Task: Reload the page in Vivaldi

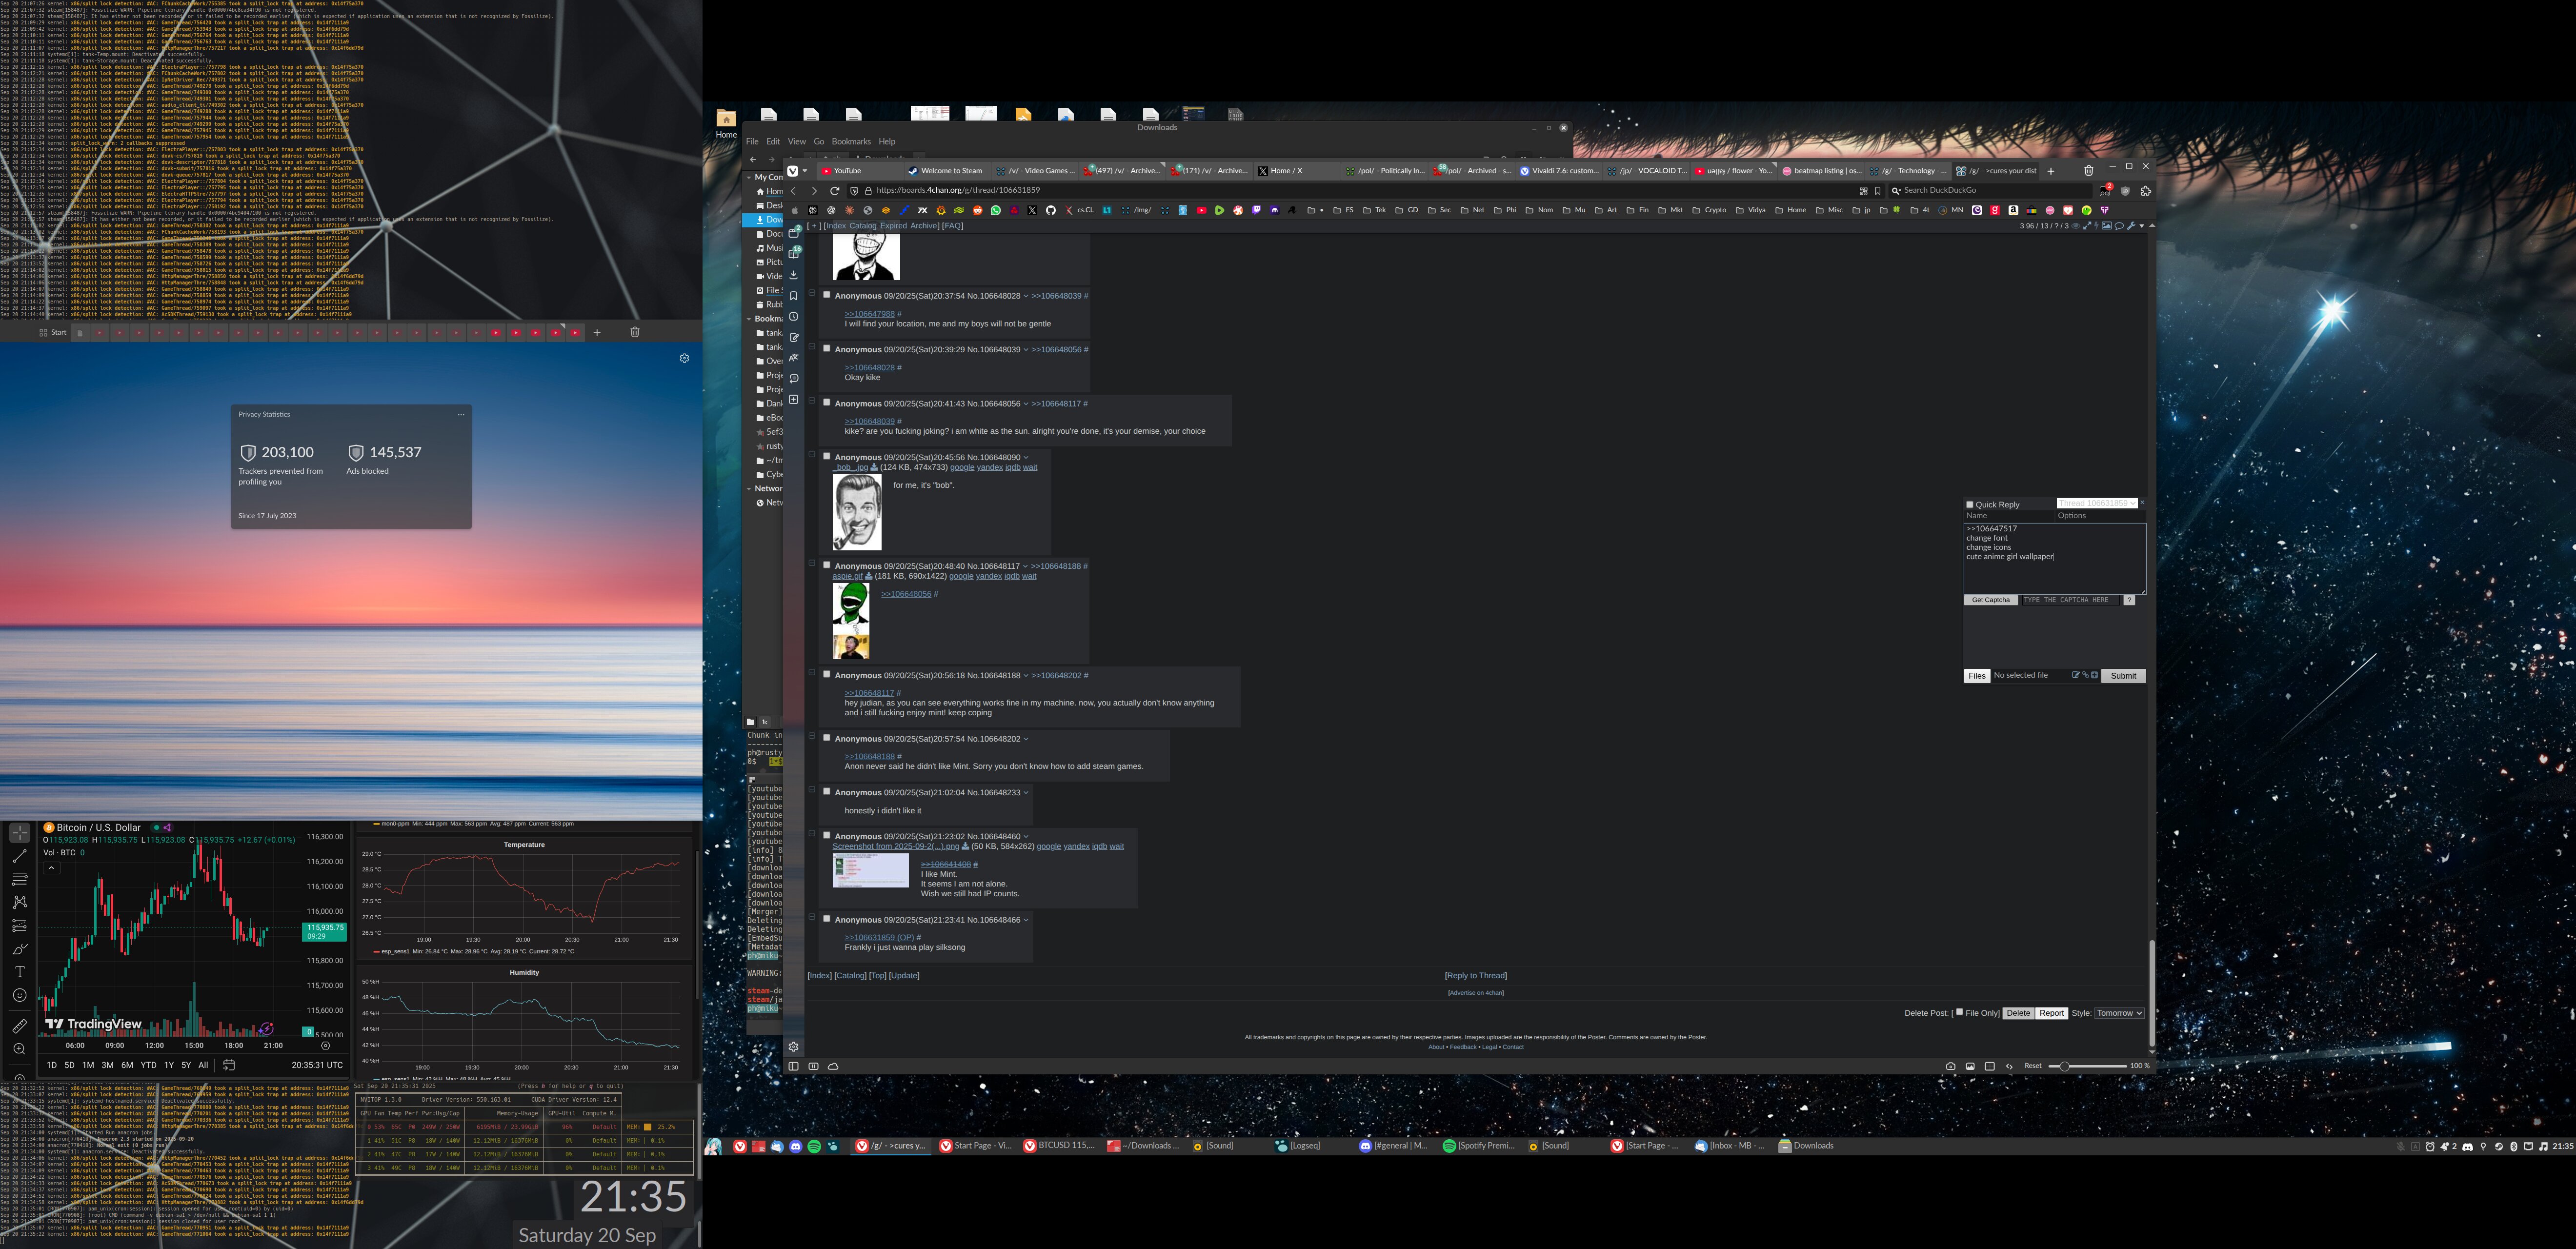Action: pyautogui.click(x=835, y=191)
